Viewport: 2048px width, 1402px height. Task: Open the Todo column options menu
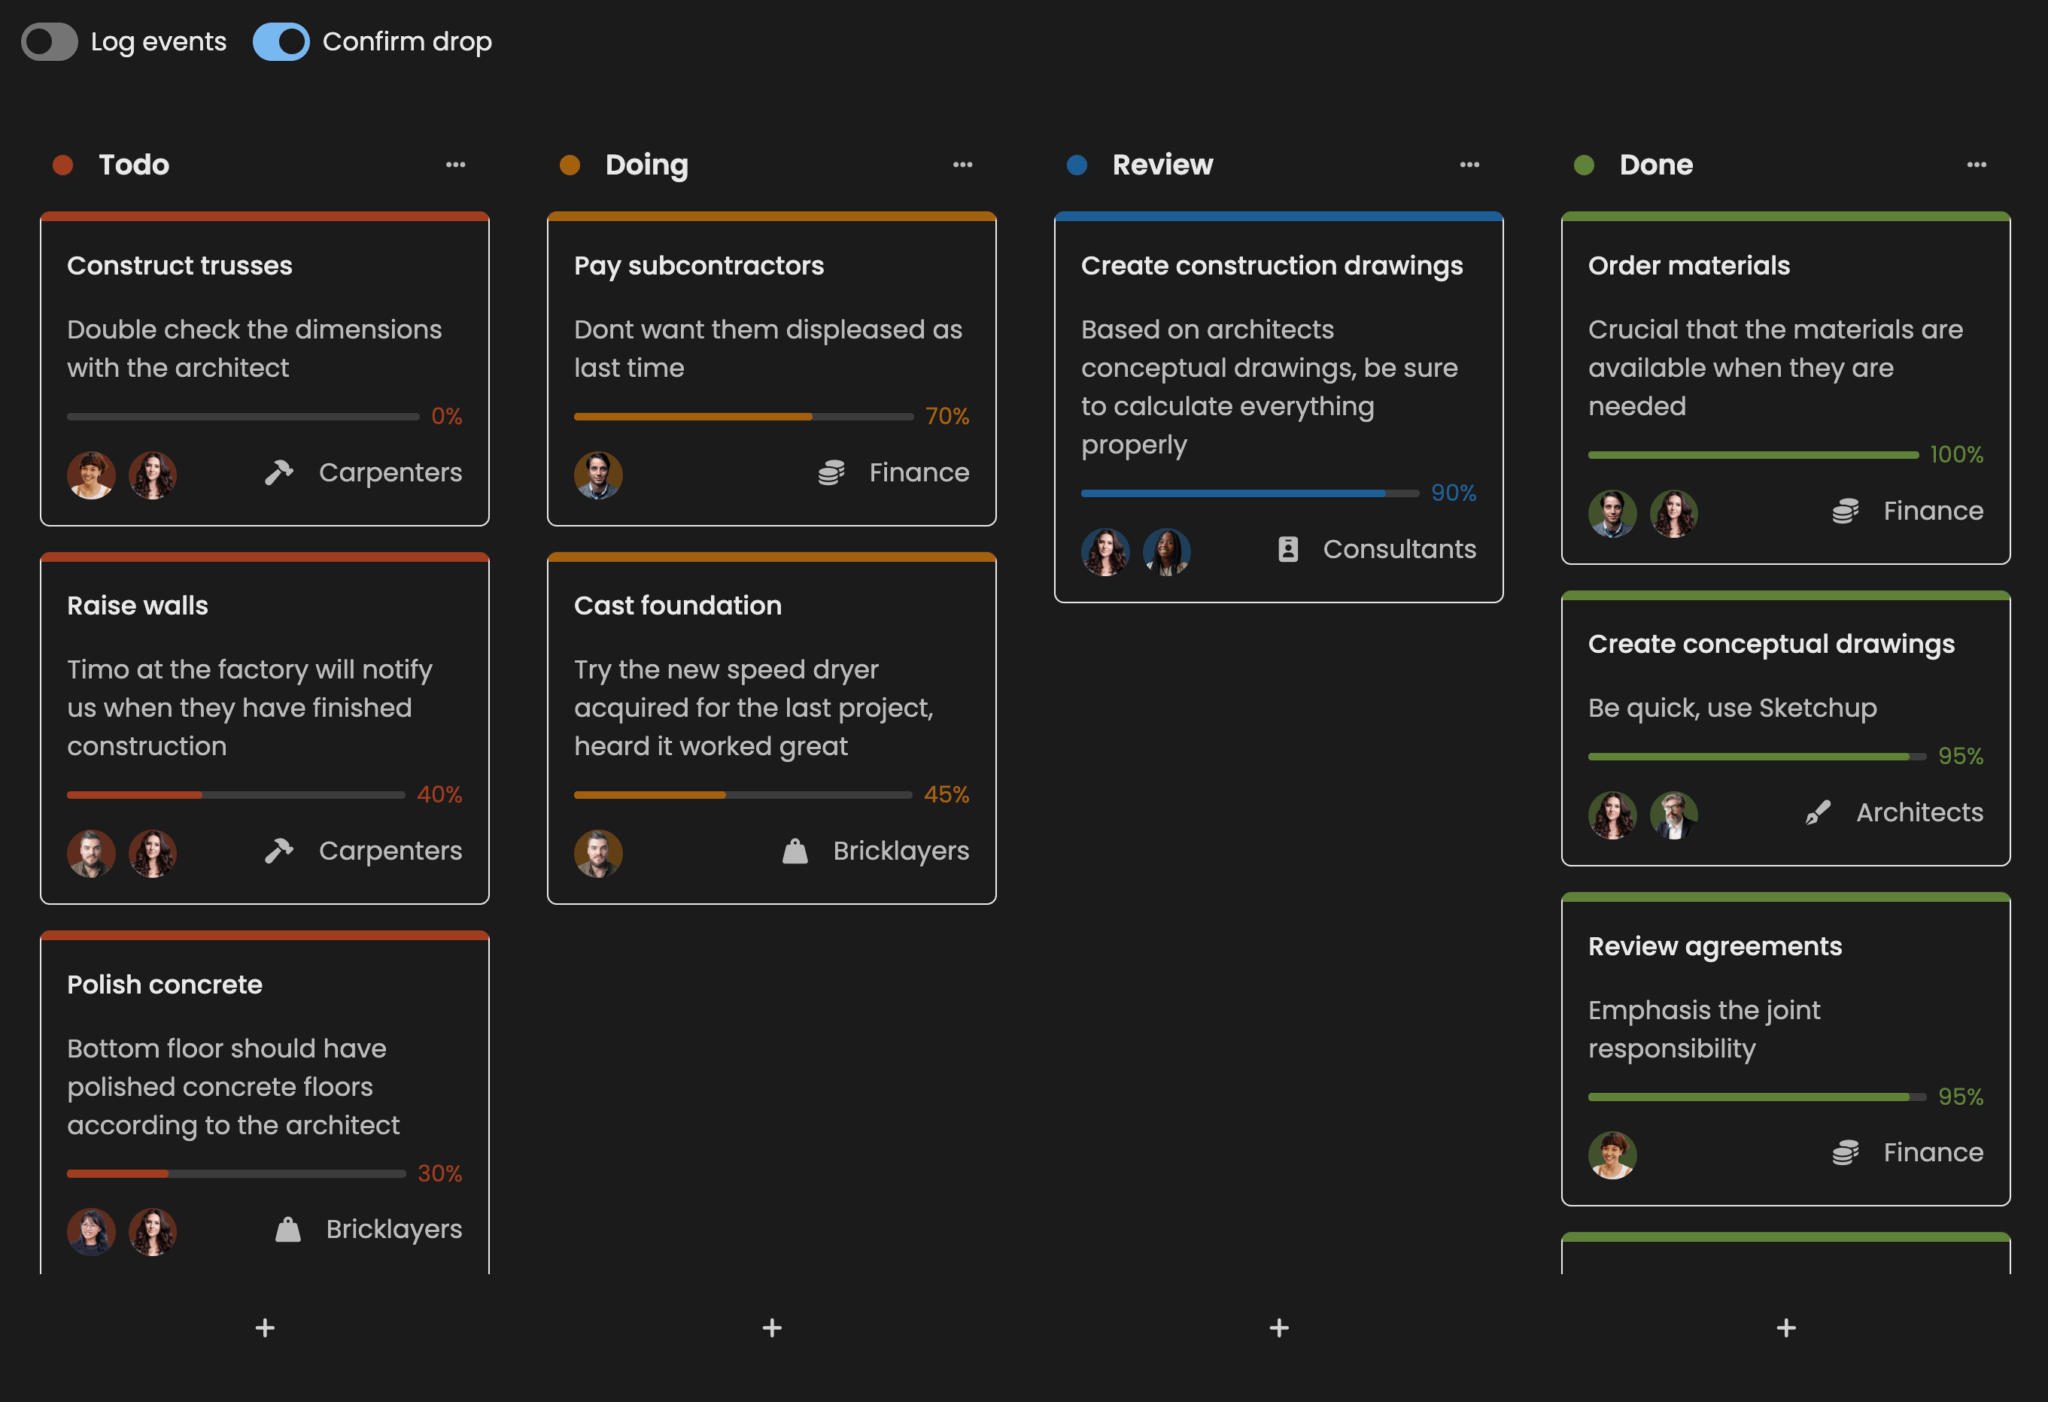[x=456, y=165]
